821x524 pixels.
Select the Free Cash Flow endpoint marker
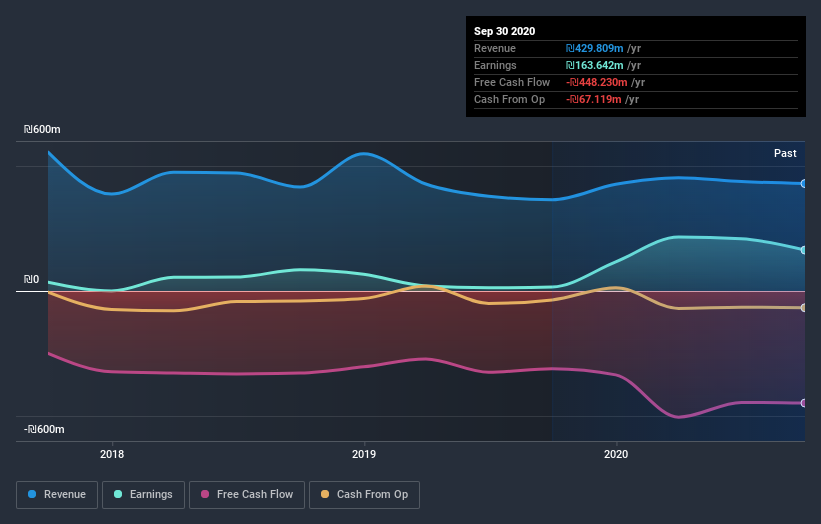(803, 403)
